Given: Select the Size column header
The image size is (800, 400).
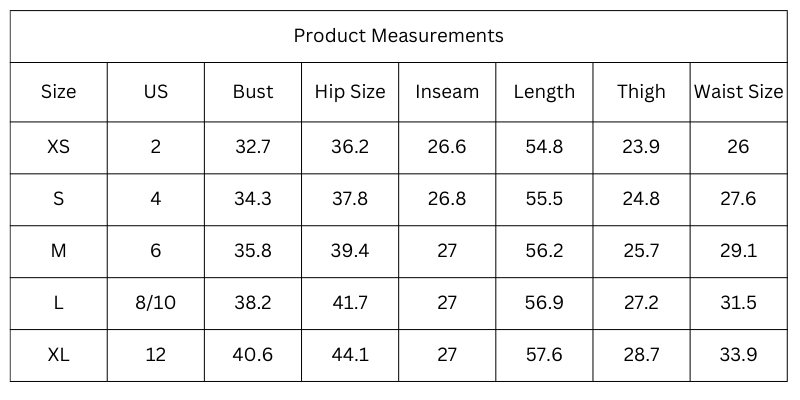Looking at the screenshot, I should (58, 92).
